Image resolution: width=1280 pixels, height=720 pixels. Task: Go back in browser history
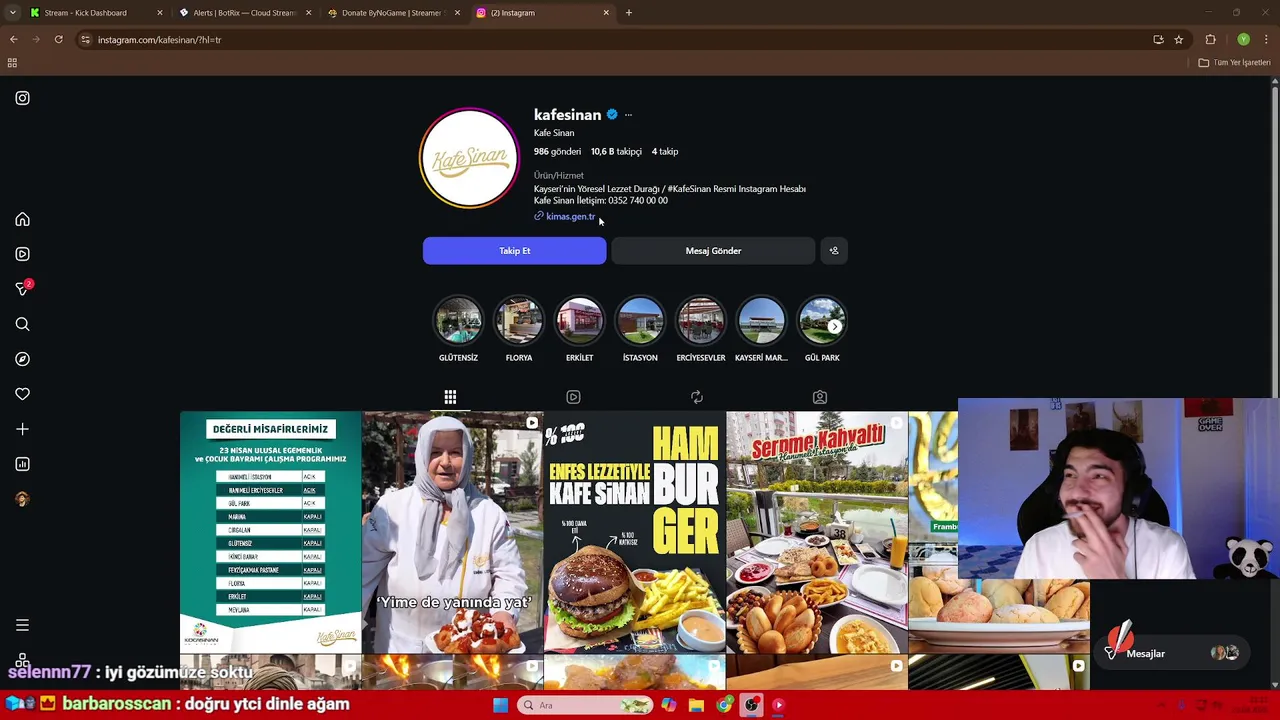point(13,40)
